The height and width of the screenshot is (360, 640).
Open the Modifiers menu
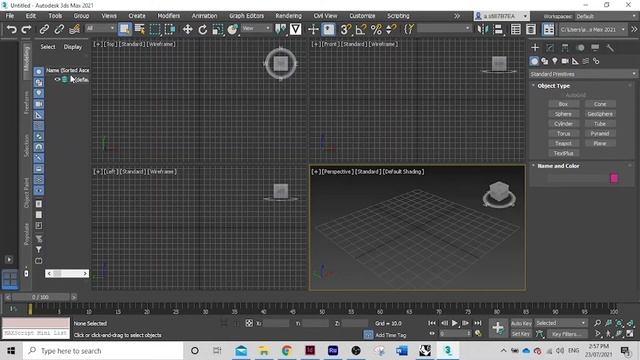click(169, 16)
